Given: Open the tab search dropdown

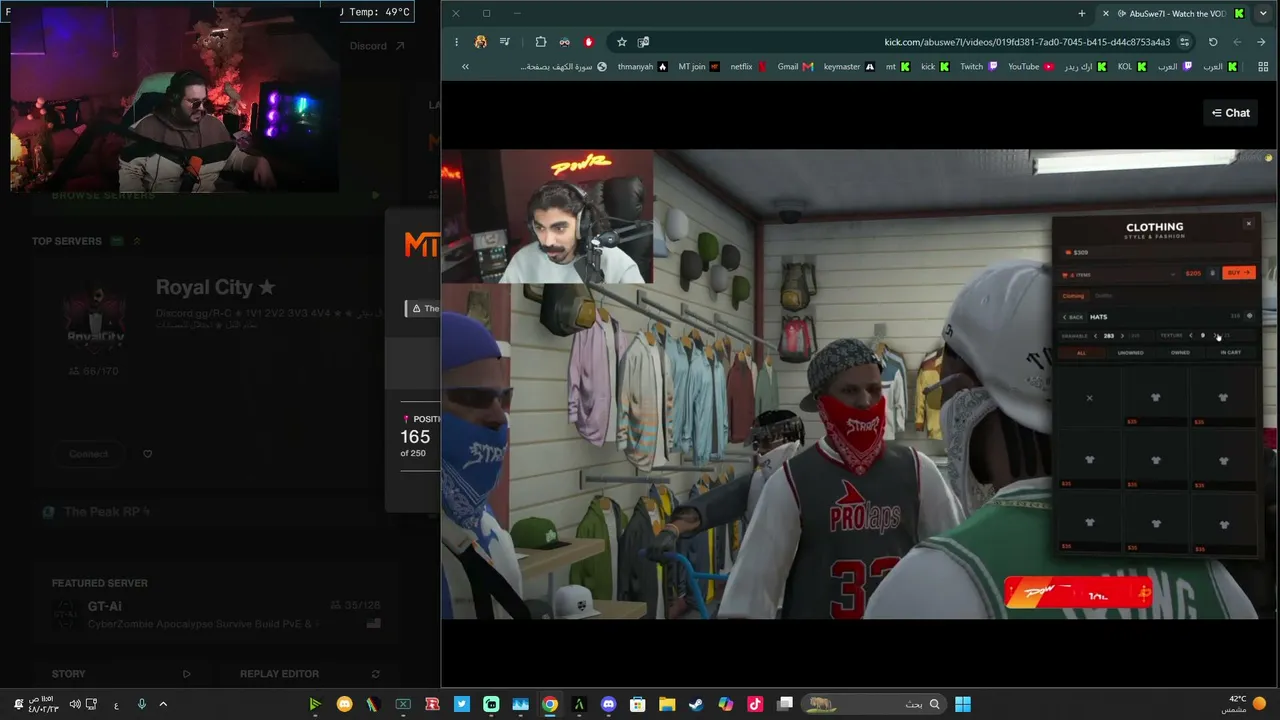Looking at the screenshot, I should (1263, 13).
